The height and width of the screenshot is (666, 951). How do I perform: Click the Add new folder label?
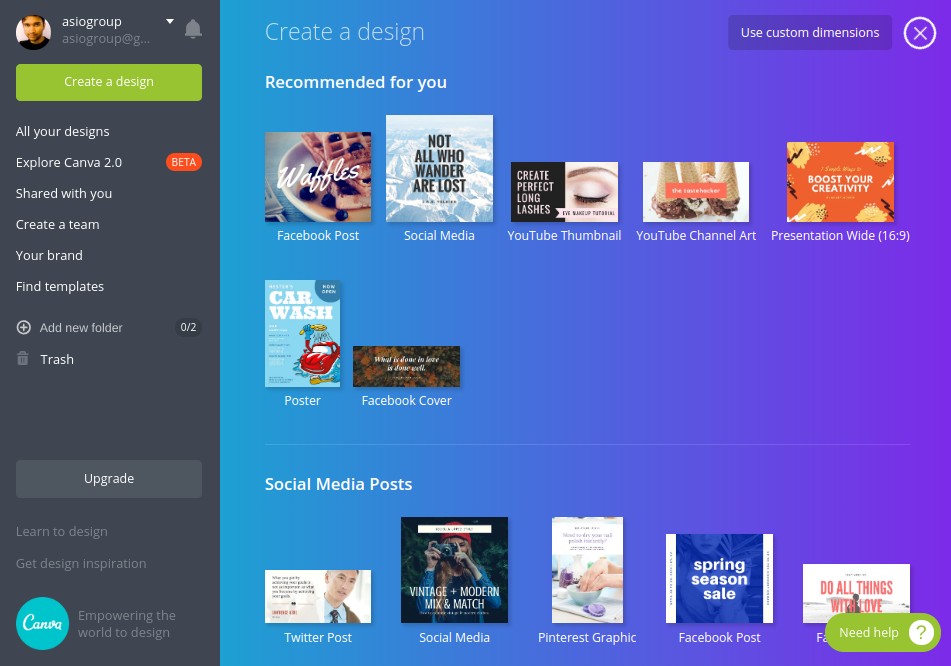coord(81,328)
